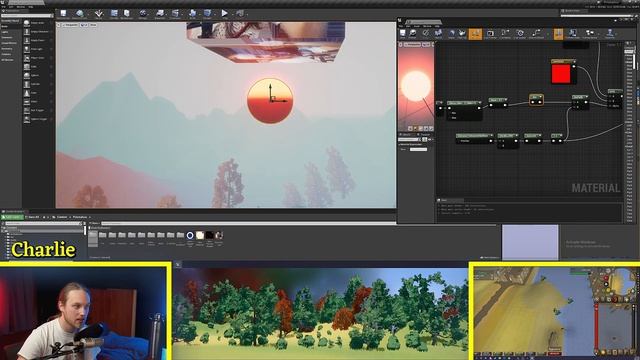The image size is (640, 360).
Task: Click Apply in the Material editor toolbar
Action: tap(426, 34)
